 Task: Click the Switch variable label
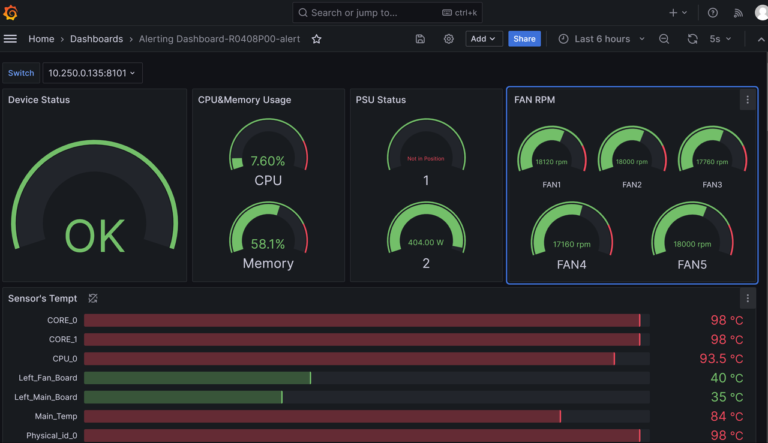(x=21, y=73)
